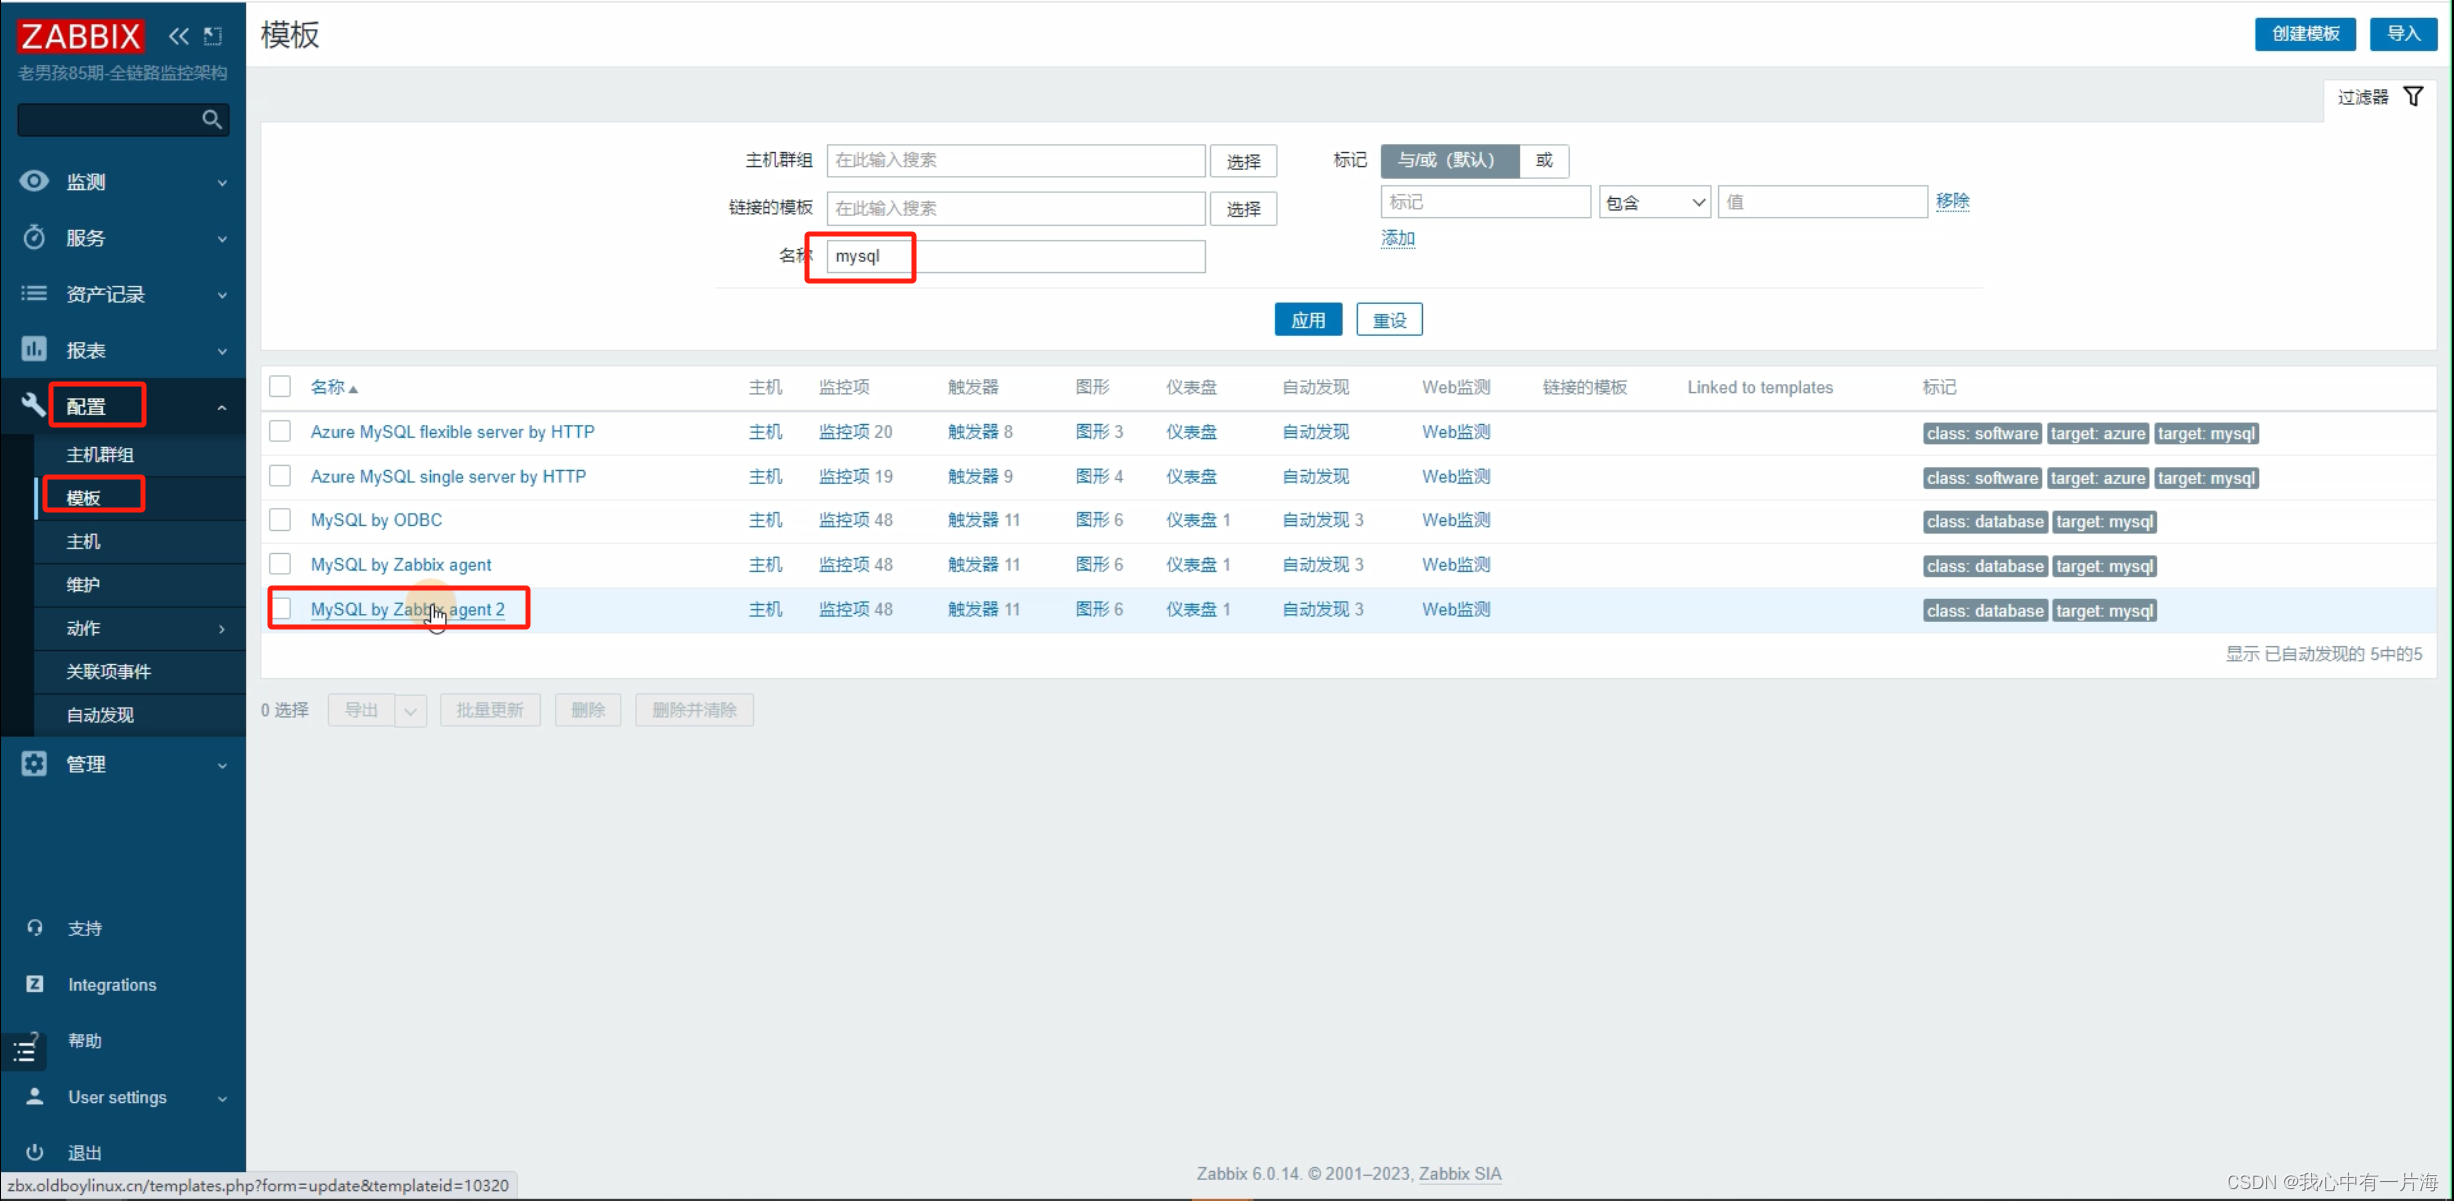Click the sign out power icon
Viewport: 2454px width, 1201px height.
tap(35, 1152)
